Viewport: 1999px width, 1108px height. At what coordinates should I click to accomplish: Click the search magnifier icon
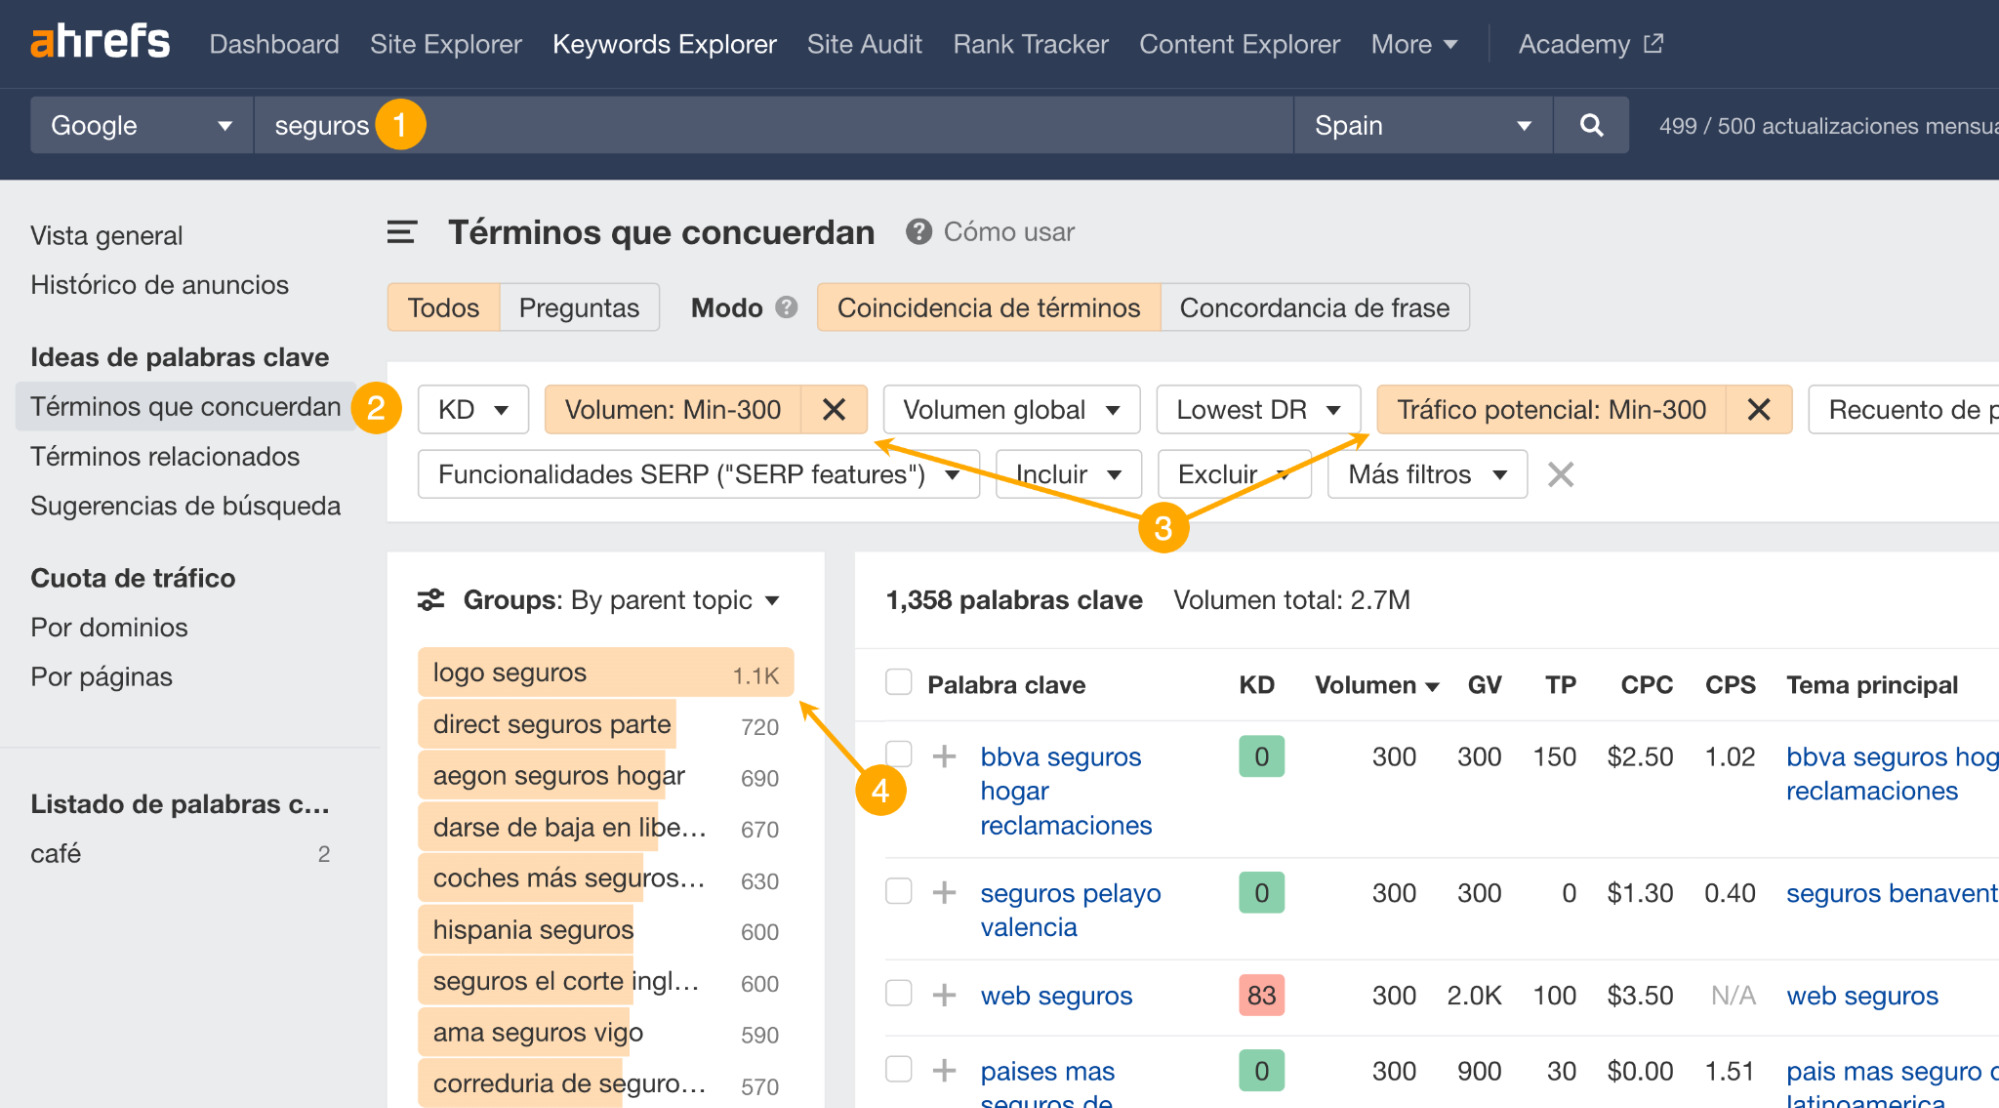coord(1590,125)
